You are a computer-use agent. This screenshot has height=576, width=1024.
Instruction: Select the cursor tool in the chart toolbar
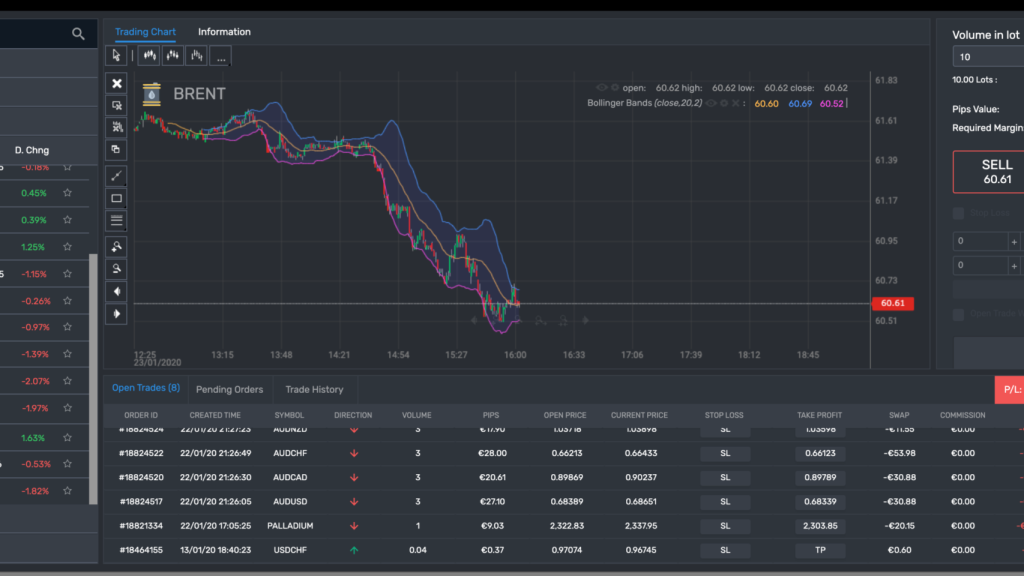117,55
